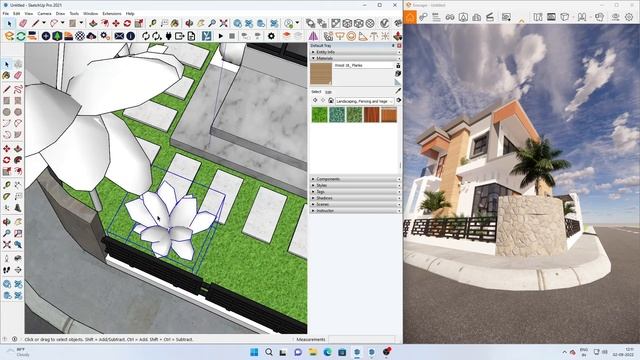Pick the Protractor tool in left toolbar
Image resolution: width=640 pixels, height=360 pixels.
(7, 196)
